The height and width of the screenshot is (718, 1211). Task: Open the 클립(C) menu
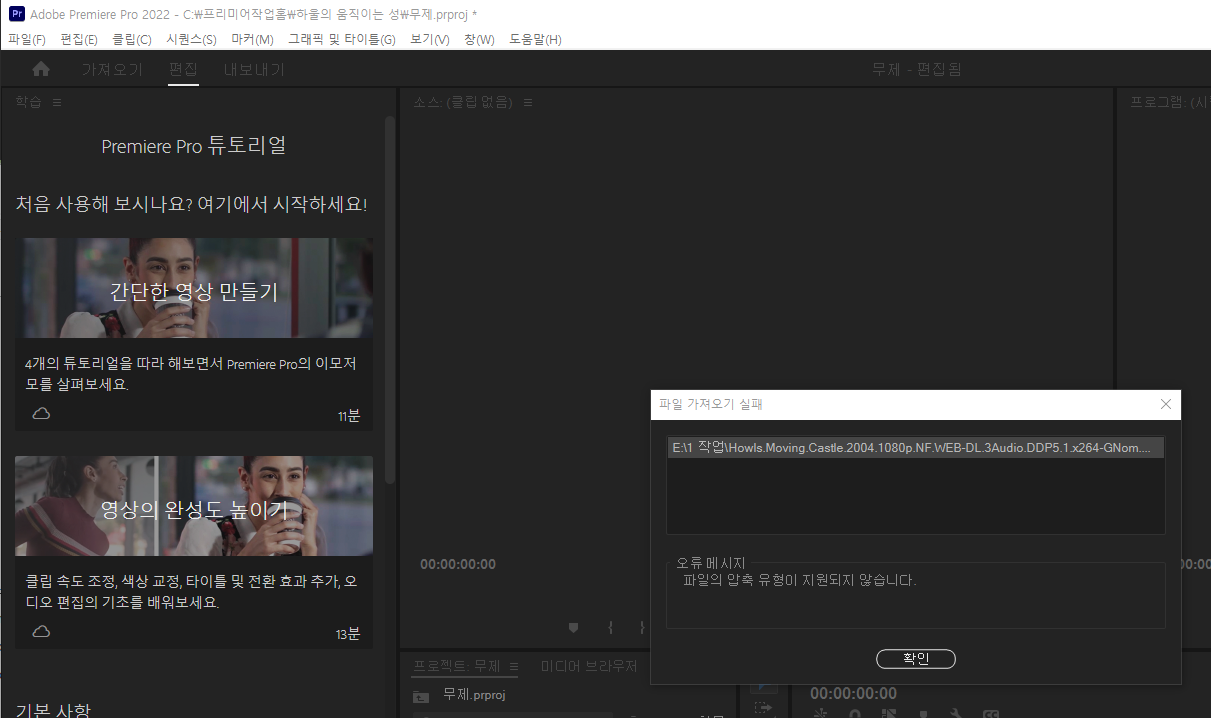coord(132,39)
